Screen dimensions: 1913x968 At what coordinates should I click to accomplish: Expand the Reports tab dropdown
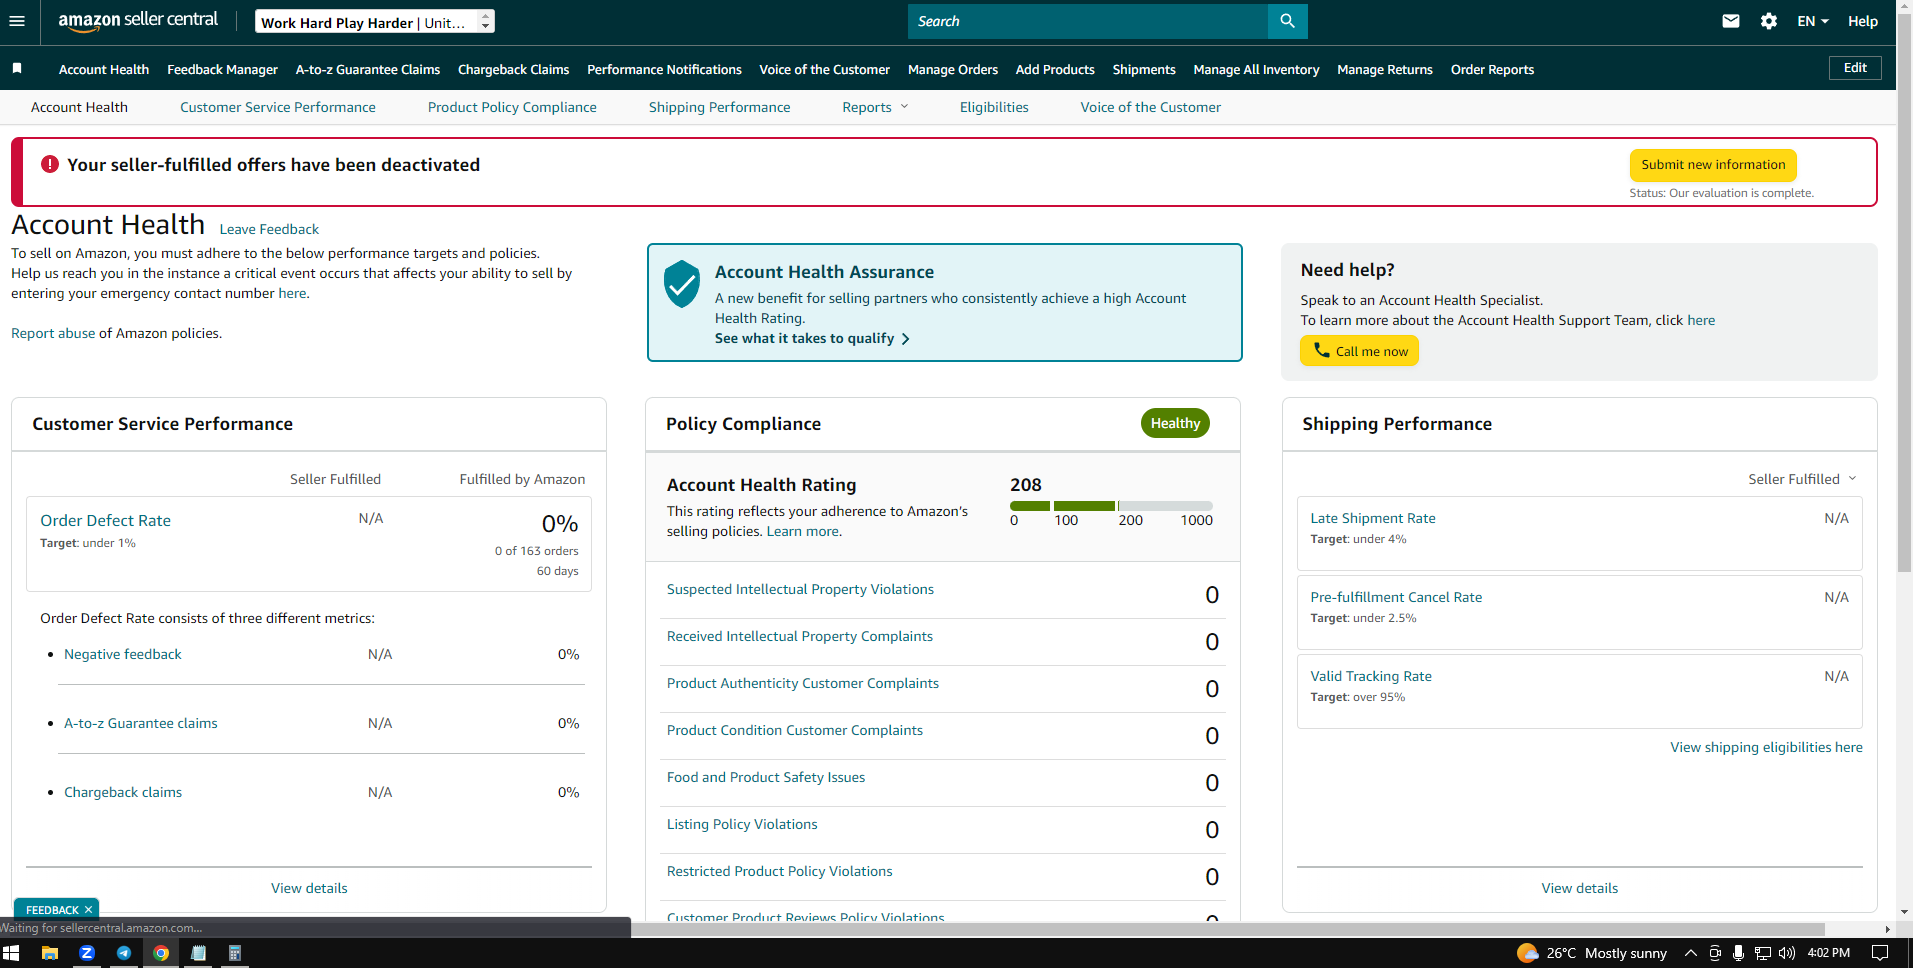click(875, 107)
